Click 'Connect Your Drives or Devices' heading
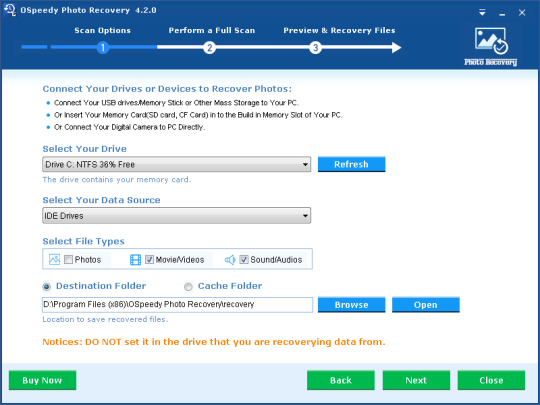 (x=167, y=89)
